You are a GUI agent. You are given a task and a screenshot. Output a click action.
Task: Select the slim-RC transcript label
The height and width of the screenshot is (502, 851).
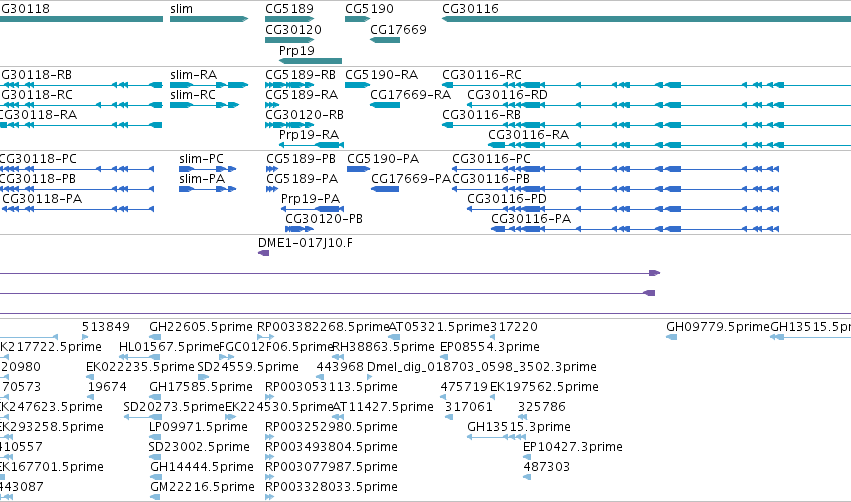pos(193,95)
